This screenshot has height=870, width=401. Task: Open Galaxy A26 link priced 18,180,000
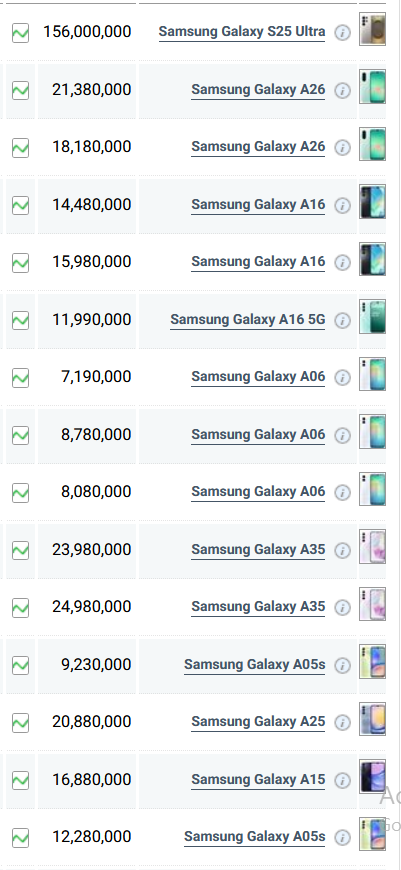tap(258, 146)
